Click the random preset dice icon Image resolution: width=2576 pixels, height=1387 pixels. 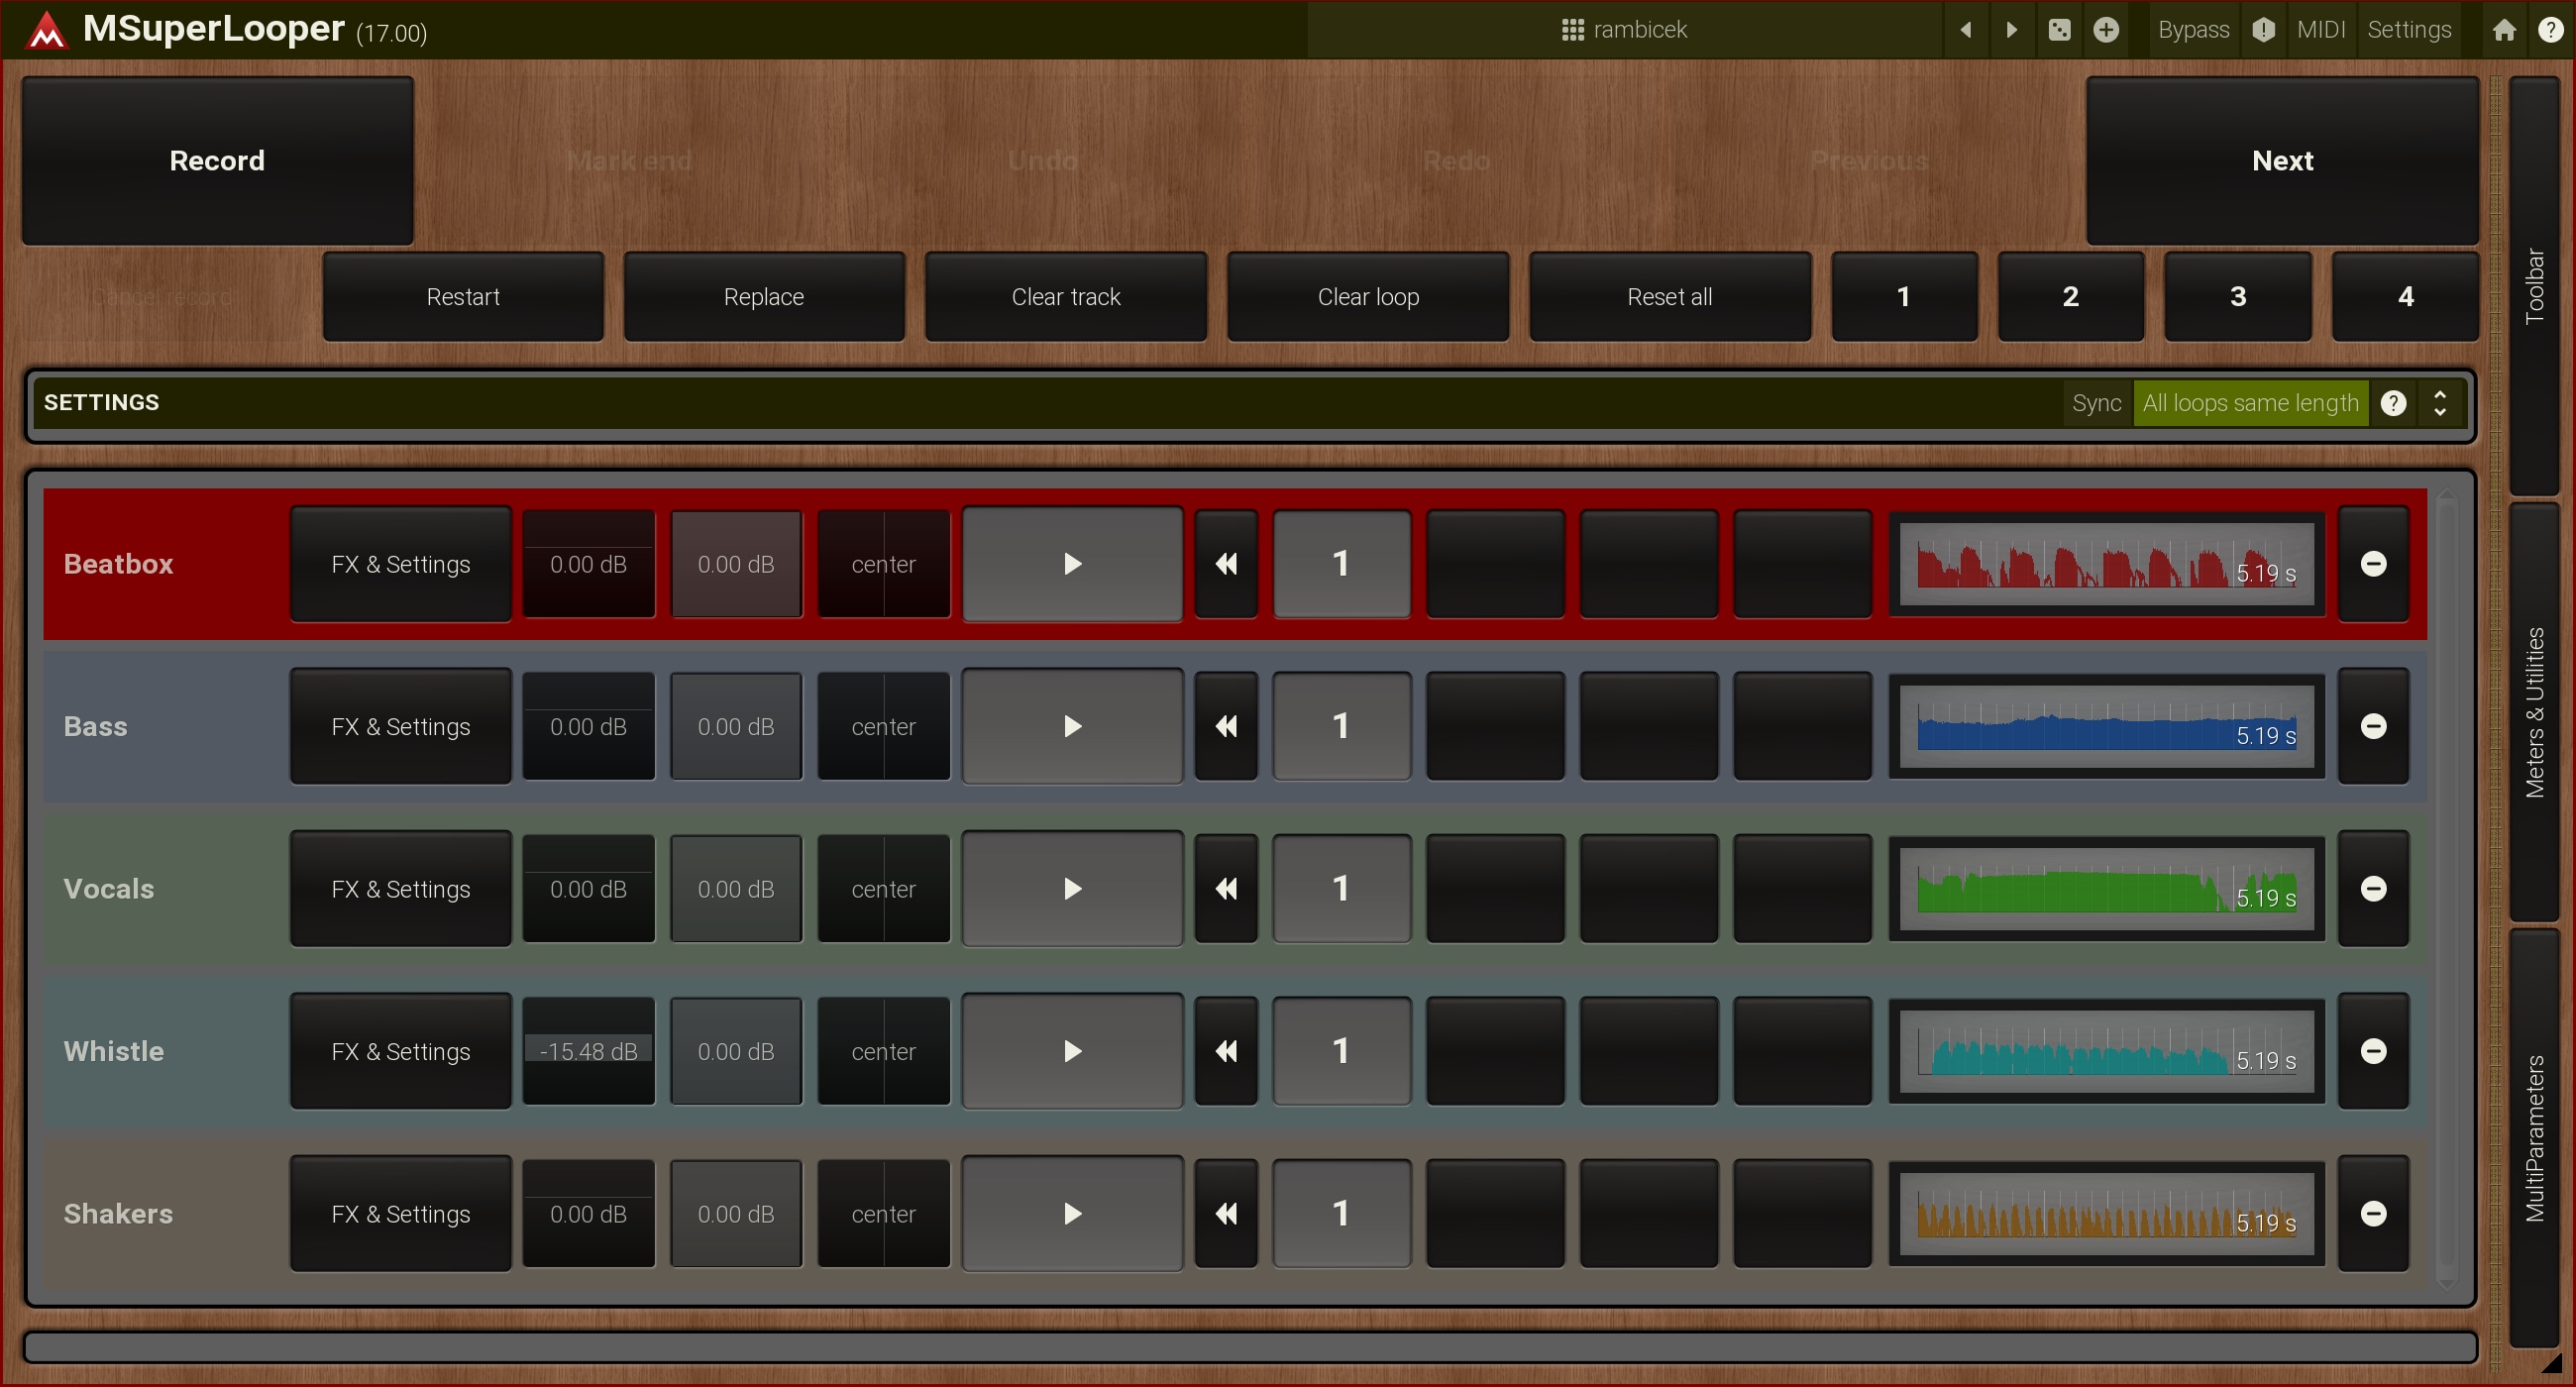click(2059, 30)
